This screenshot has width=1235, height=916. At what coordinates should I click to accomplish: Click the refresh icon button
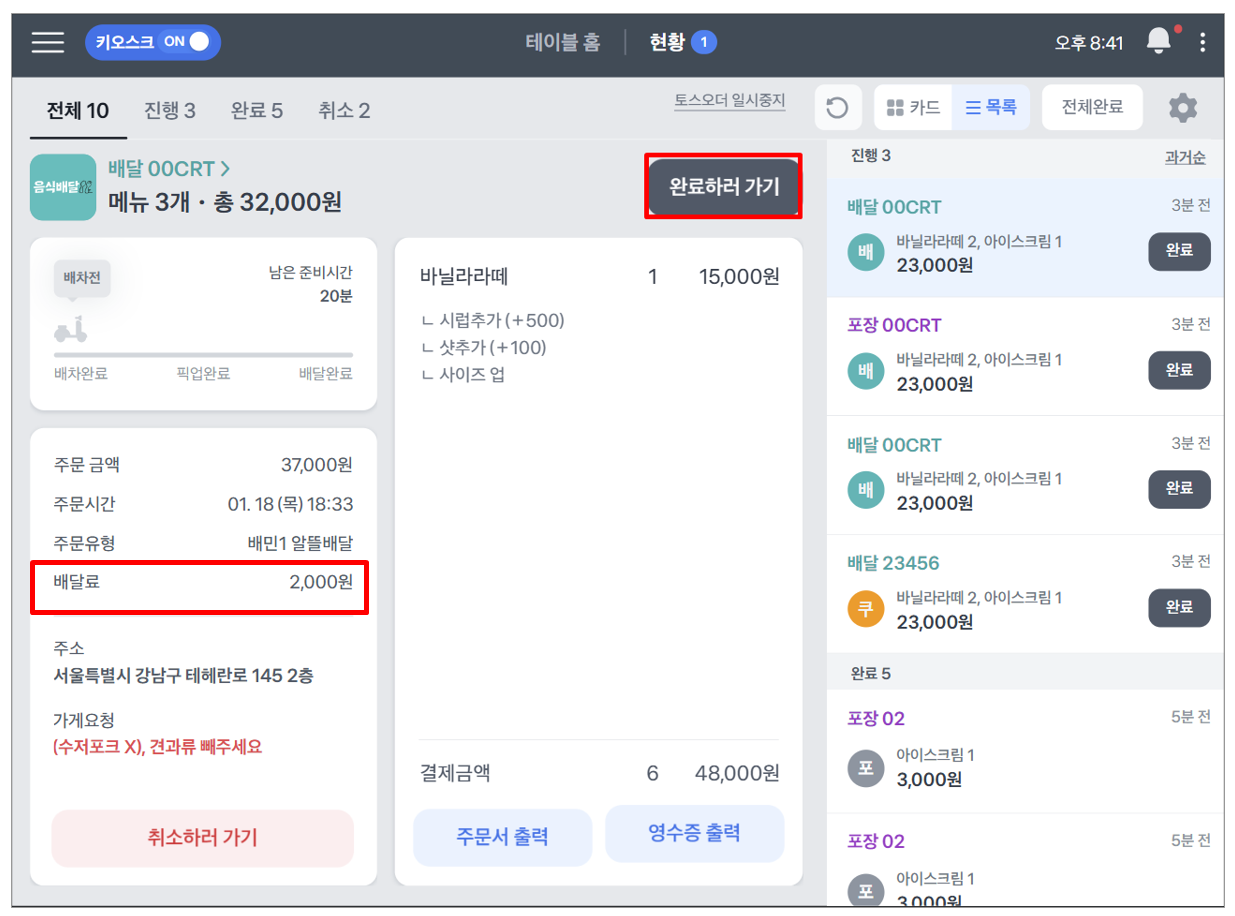(838, 107)
